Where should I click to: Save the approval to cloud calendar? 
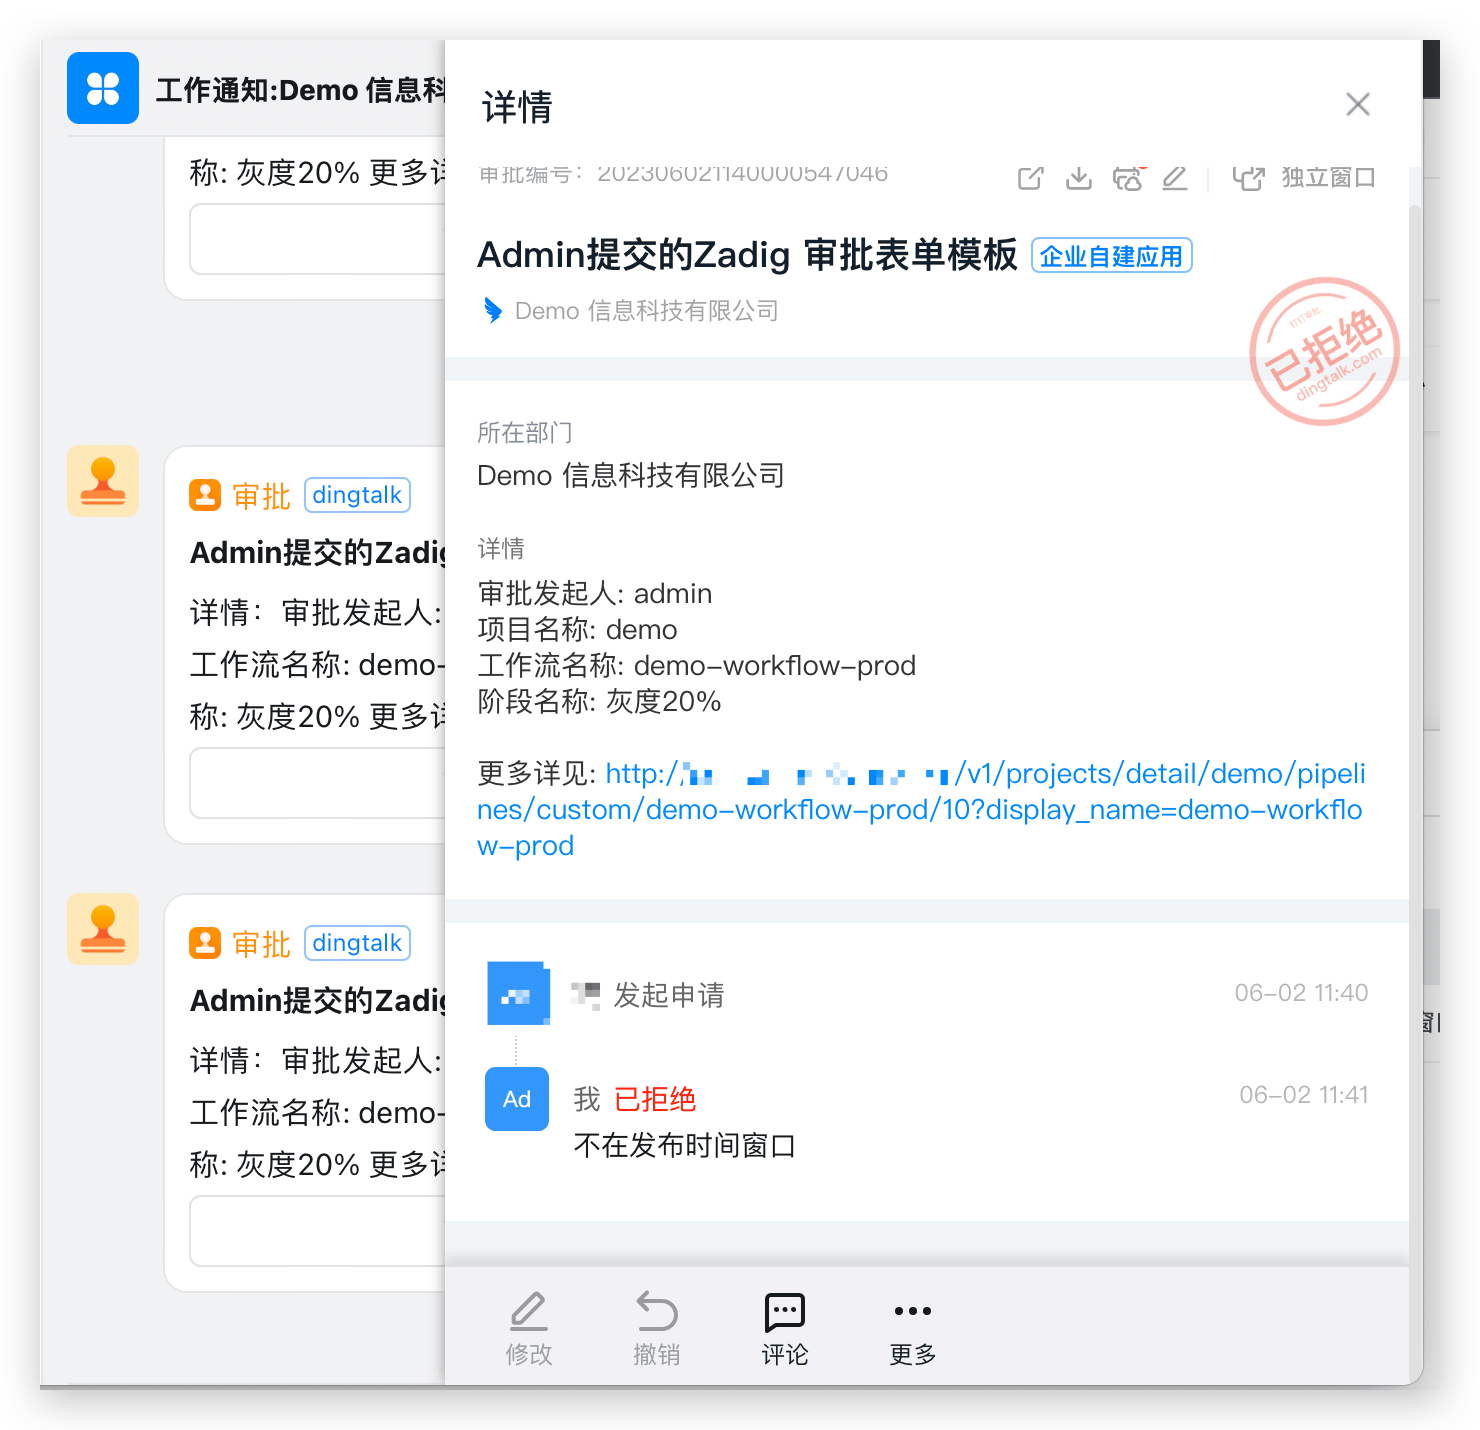(x=1128, y=177)
